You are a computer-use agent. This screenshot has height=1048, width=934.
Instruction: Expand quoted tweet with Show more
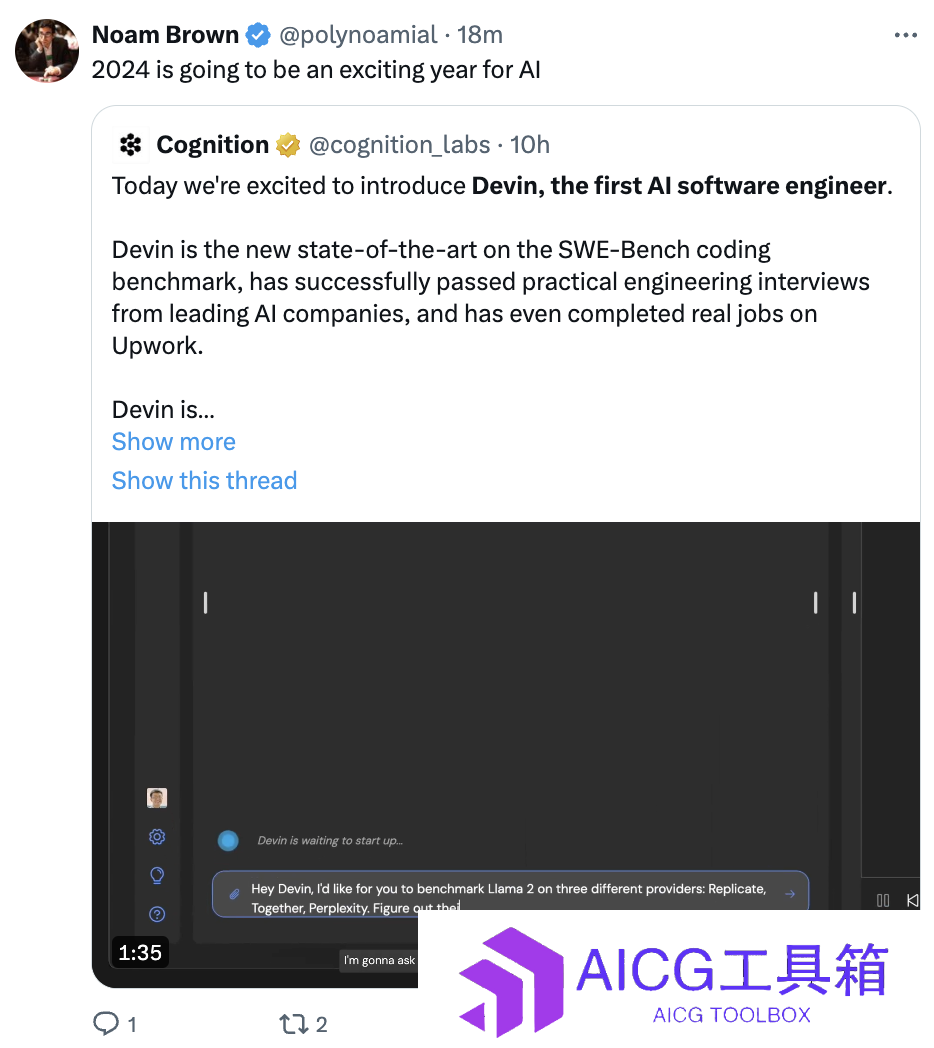tap(174, 442)
